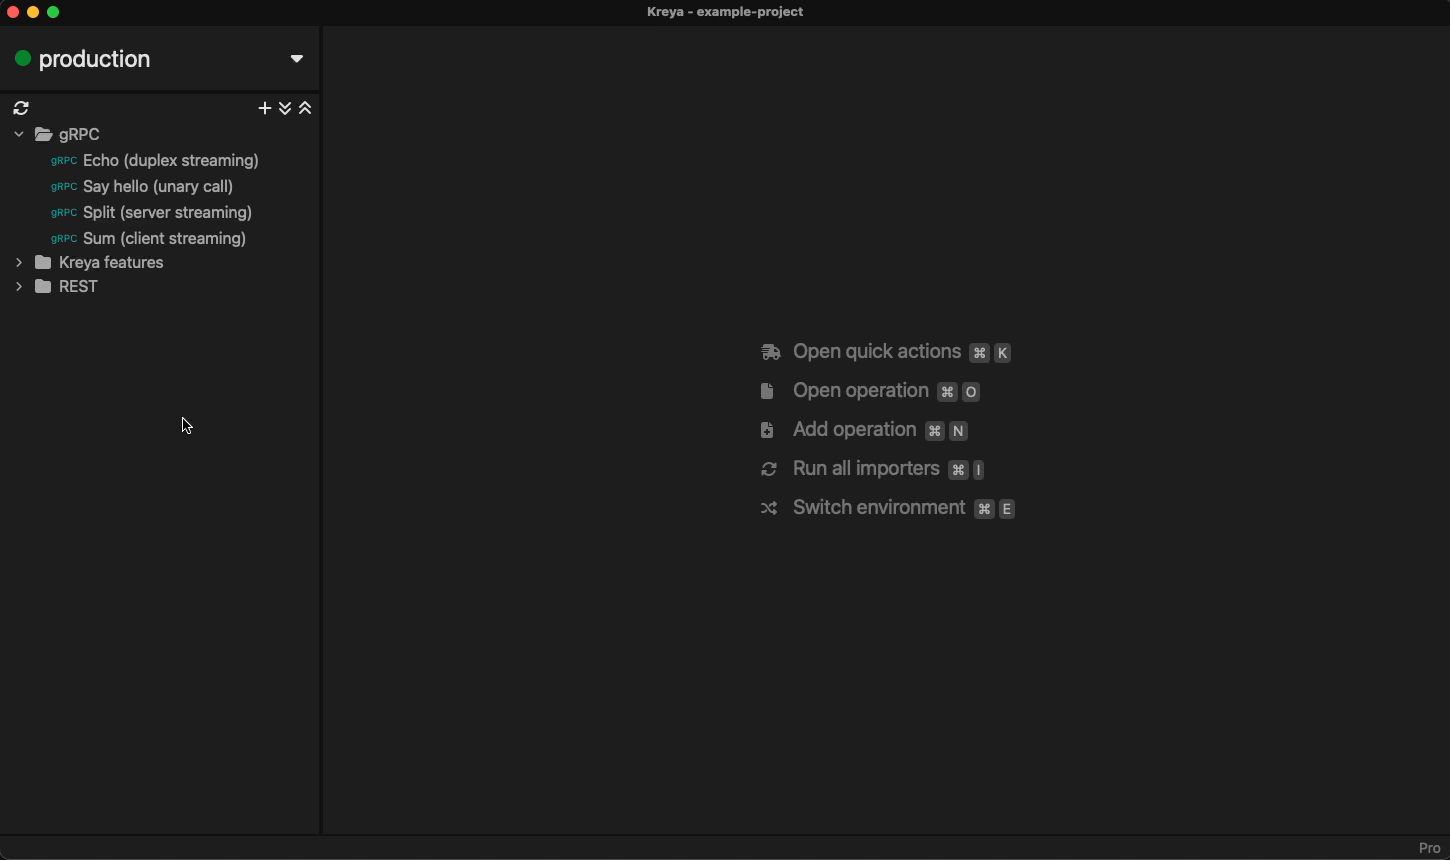Click Run all importers link
Image resolution: width=1450 pixels, height=860 pixels.
coord(865,469)
